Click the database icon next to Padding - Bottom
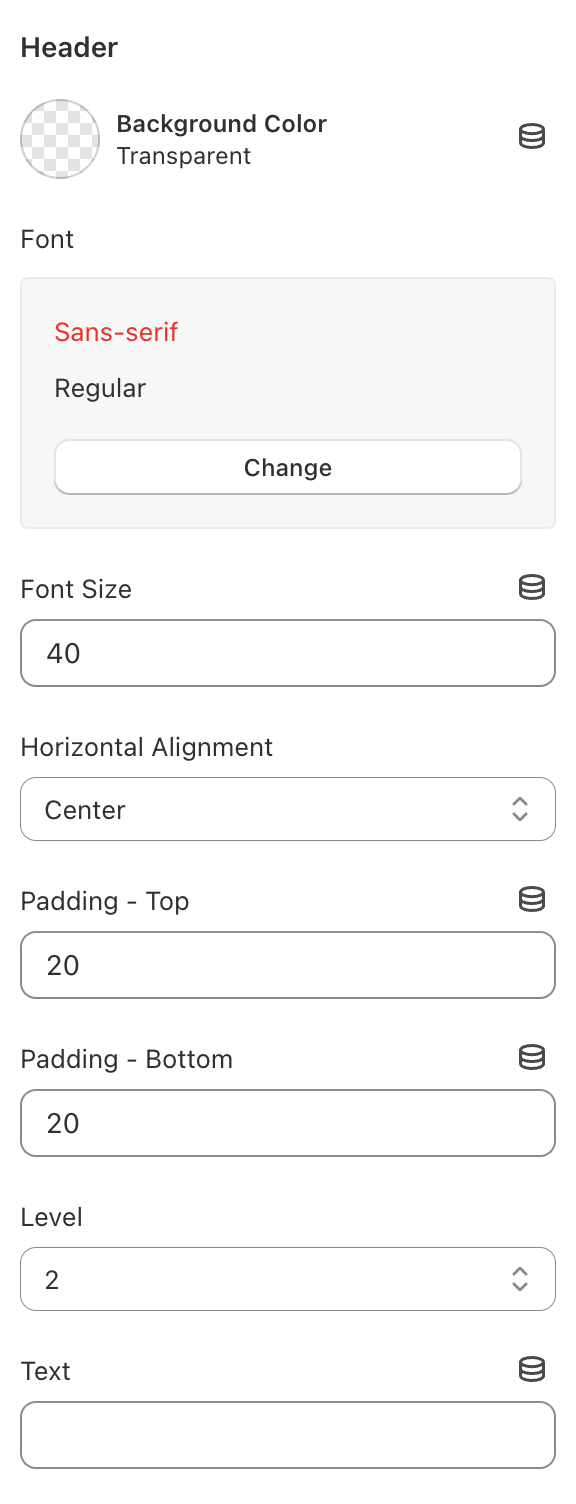 coord(532,1057)
